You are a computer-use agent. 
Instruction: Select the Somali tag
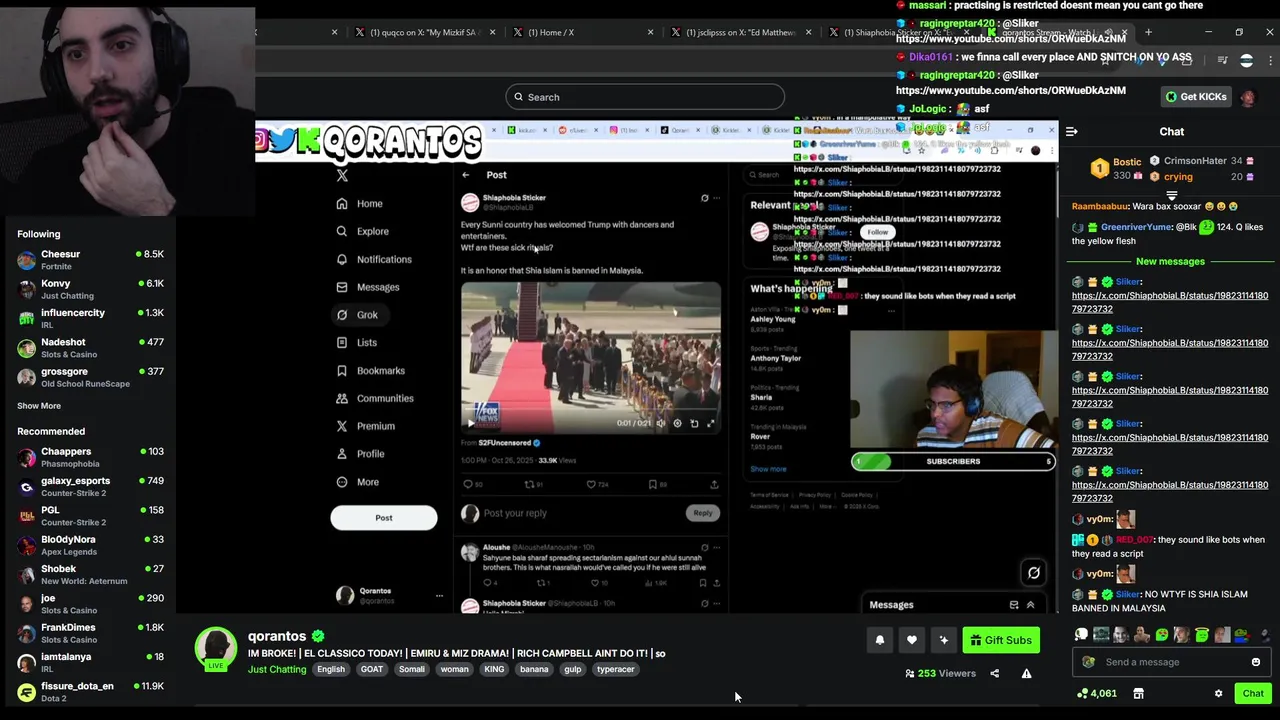pos(412,669)
